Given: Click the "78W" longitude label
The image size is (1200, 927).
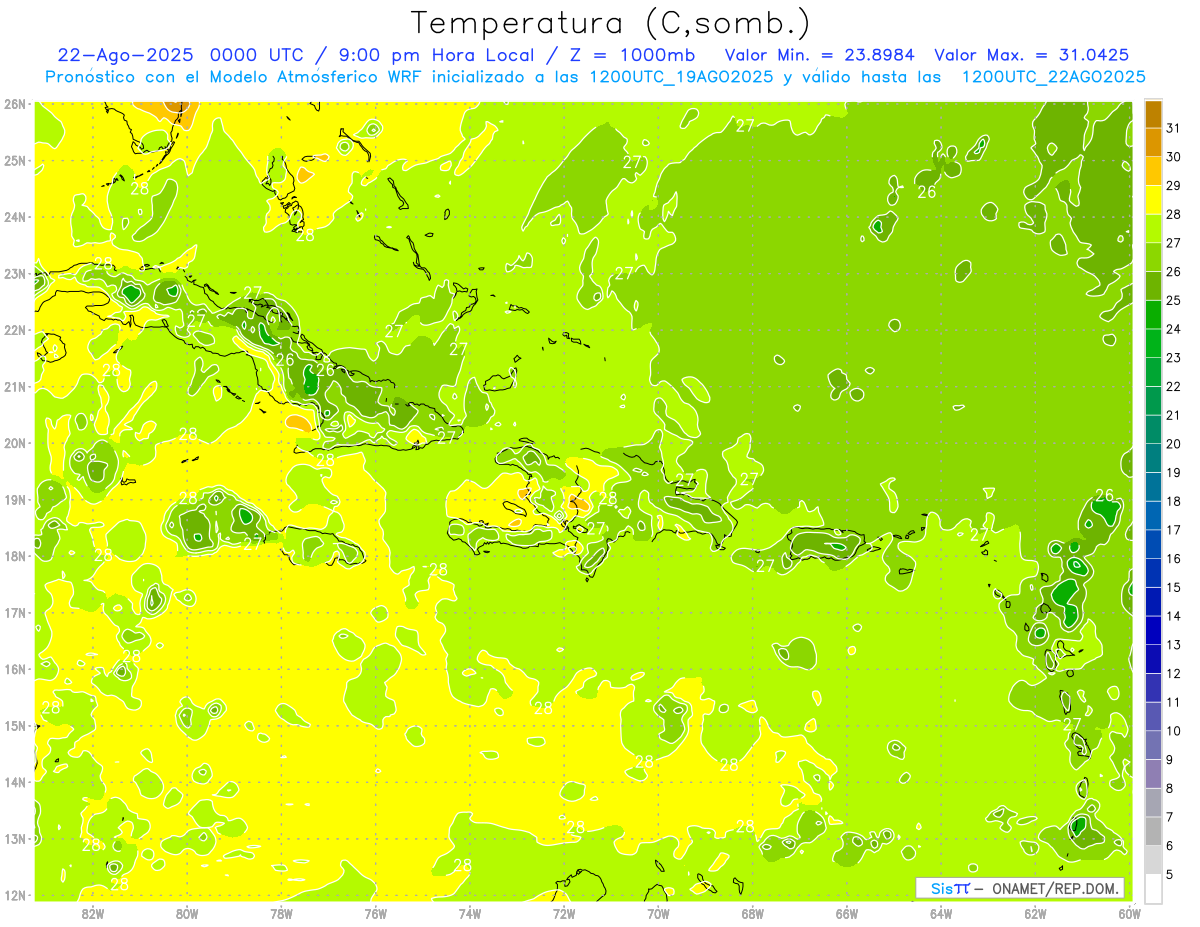Looking at the screenshot, I should pos(281,913).
